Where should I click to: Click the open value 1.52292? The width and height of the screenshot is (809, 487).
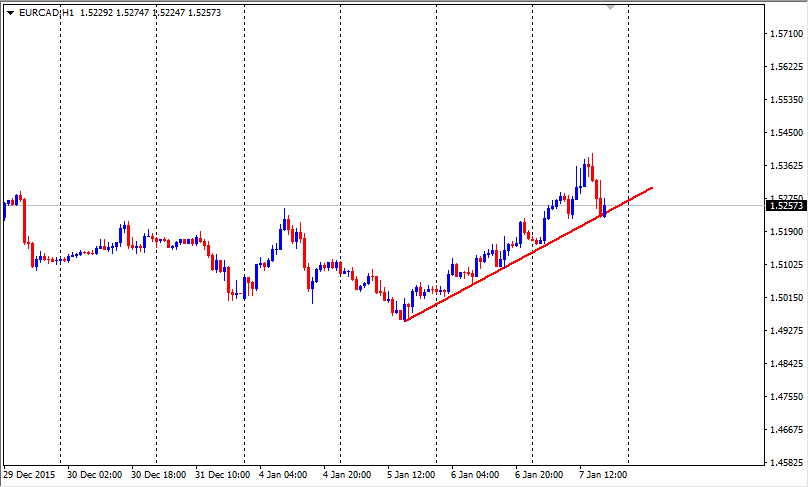[x=96, y=13]
